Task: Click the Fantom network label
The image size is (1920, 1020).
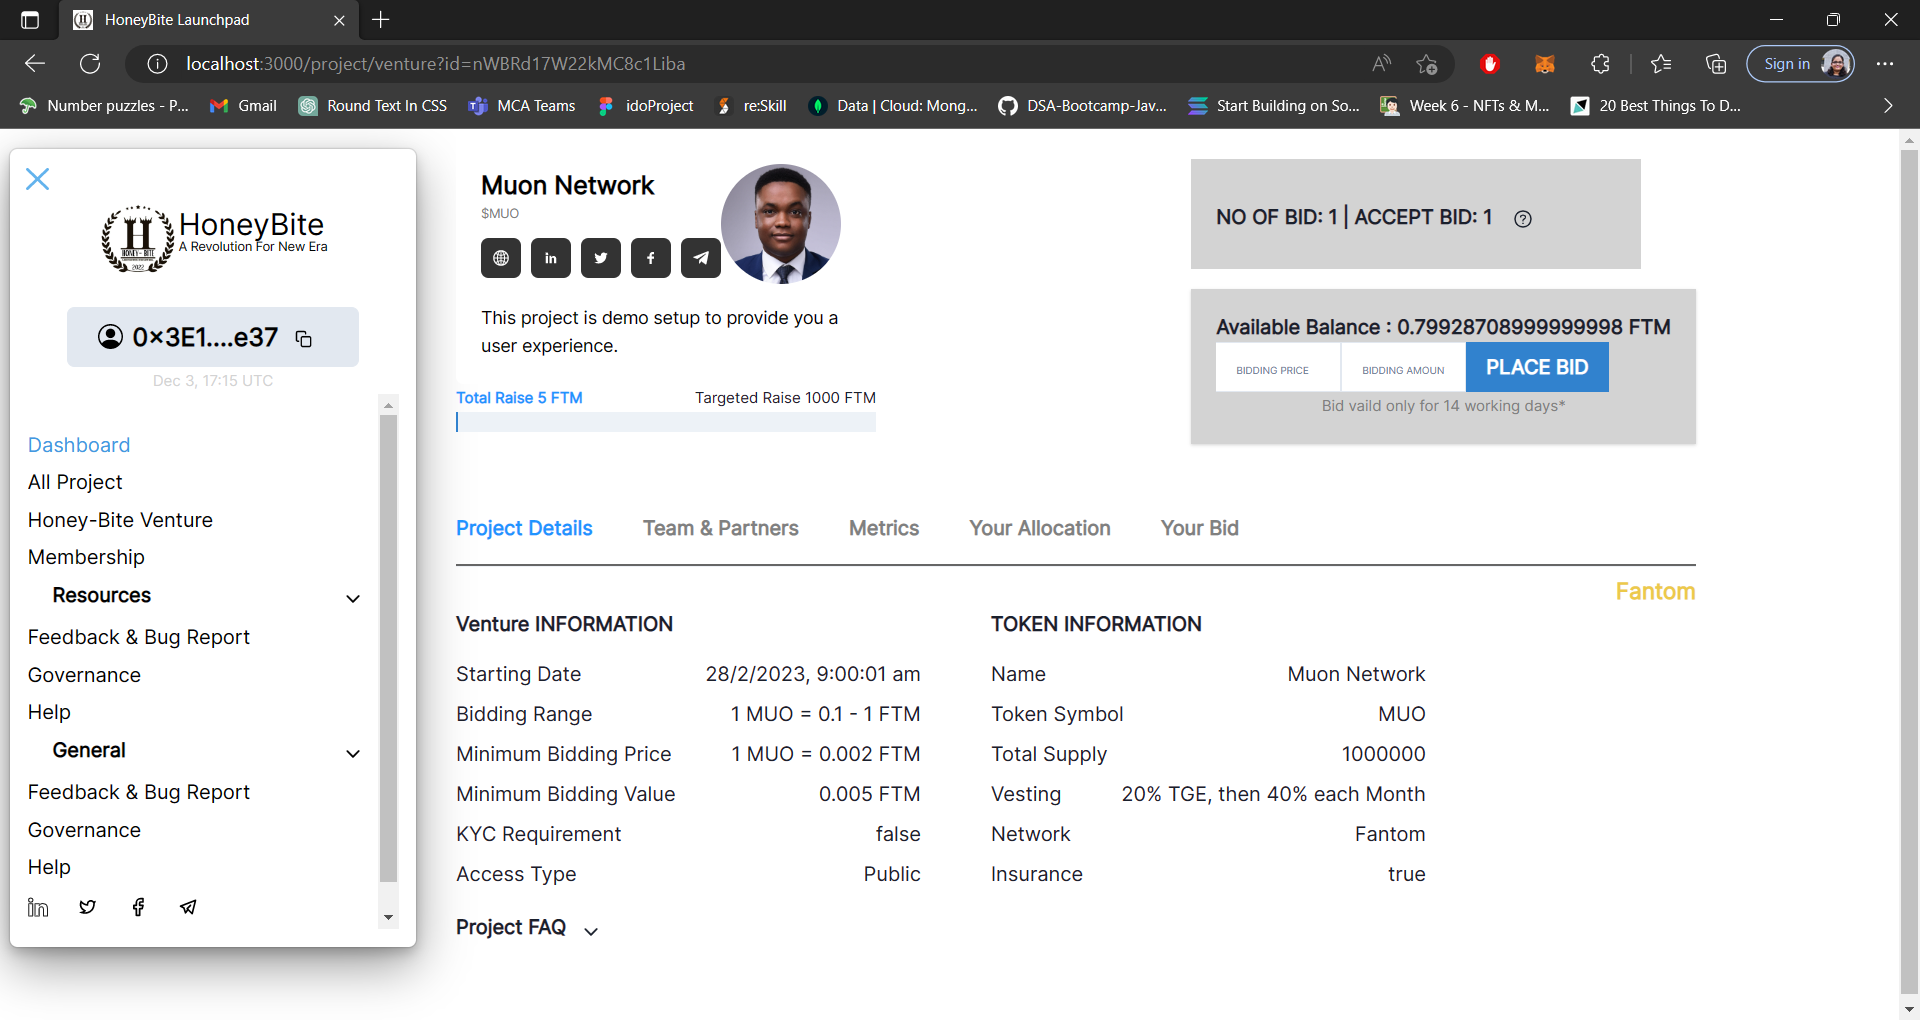Action: click(x=1655, y=592)
